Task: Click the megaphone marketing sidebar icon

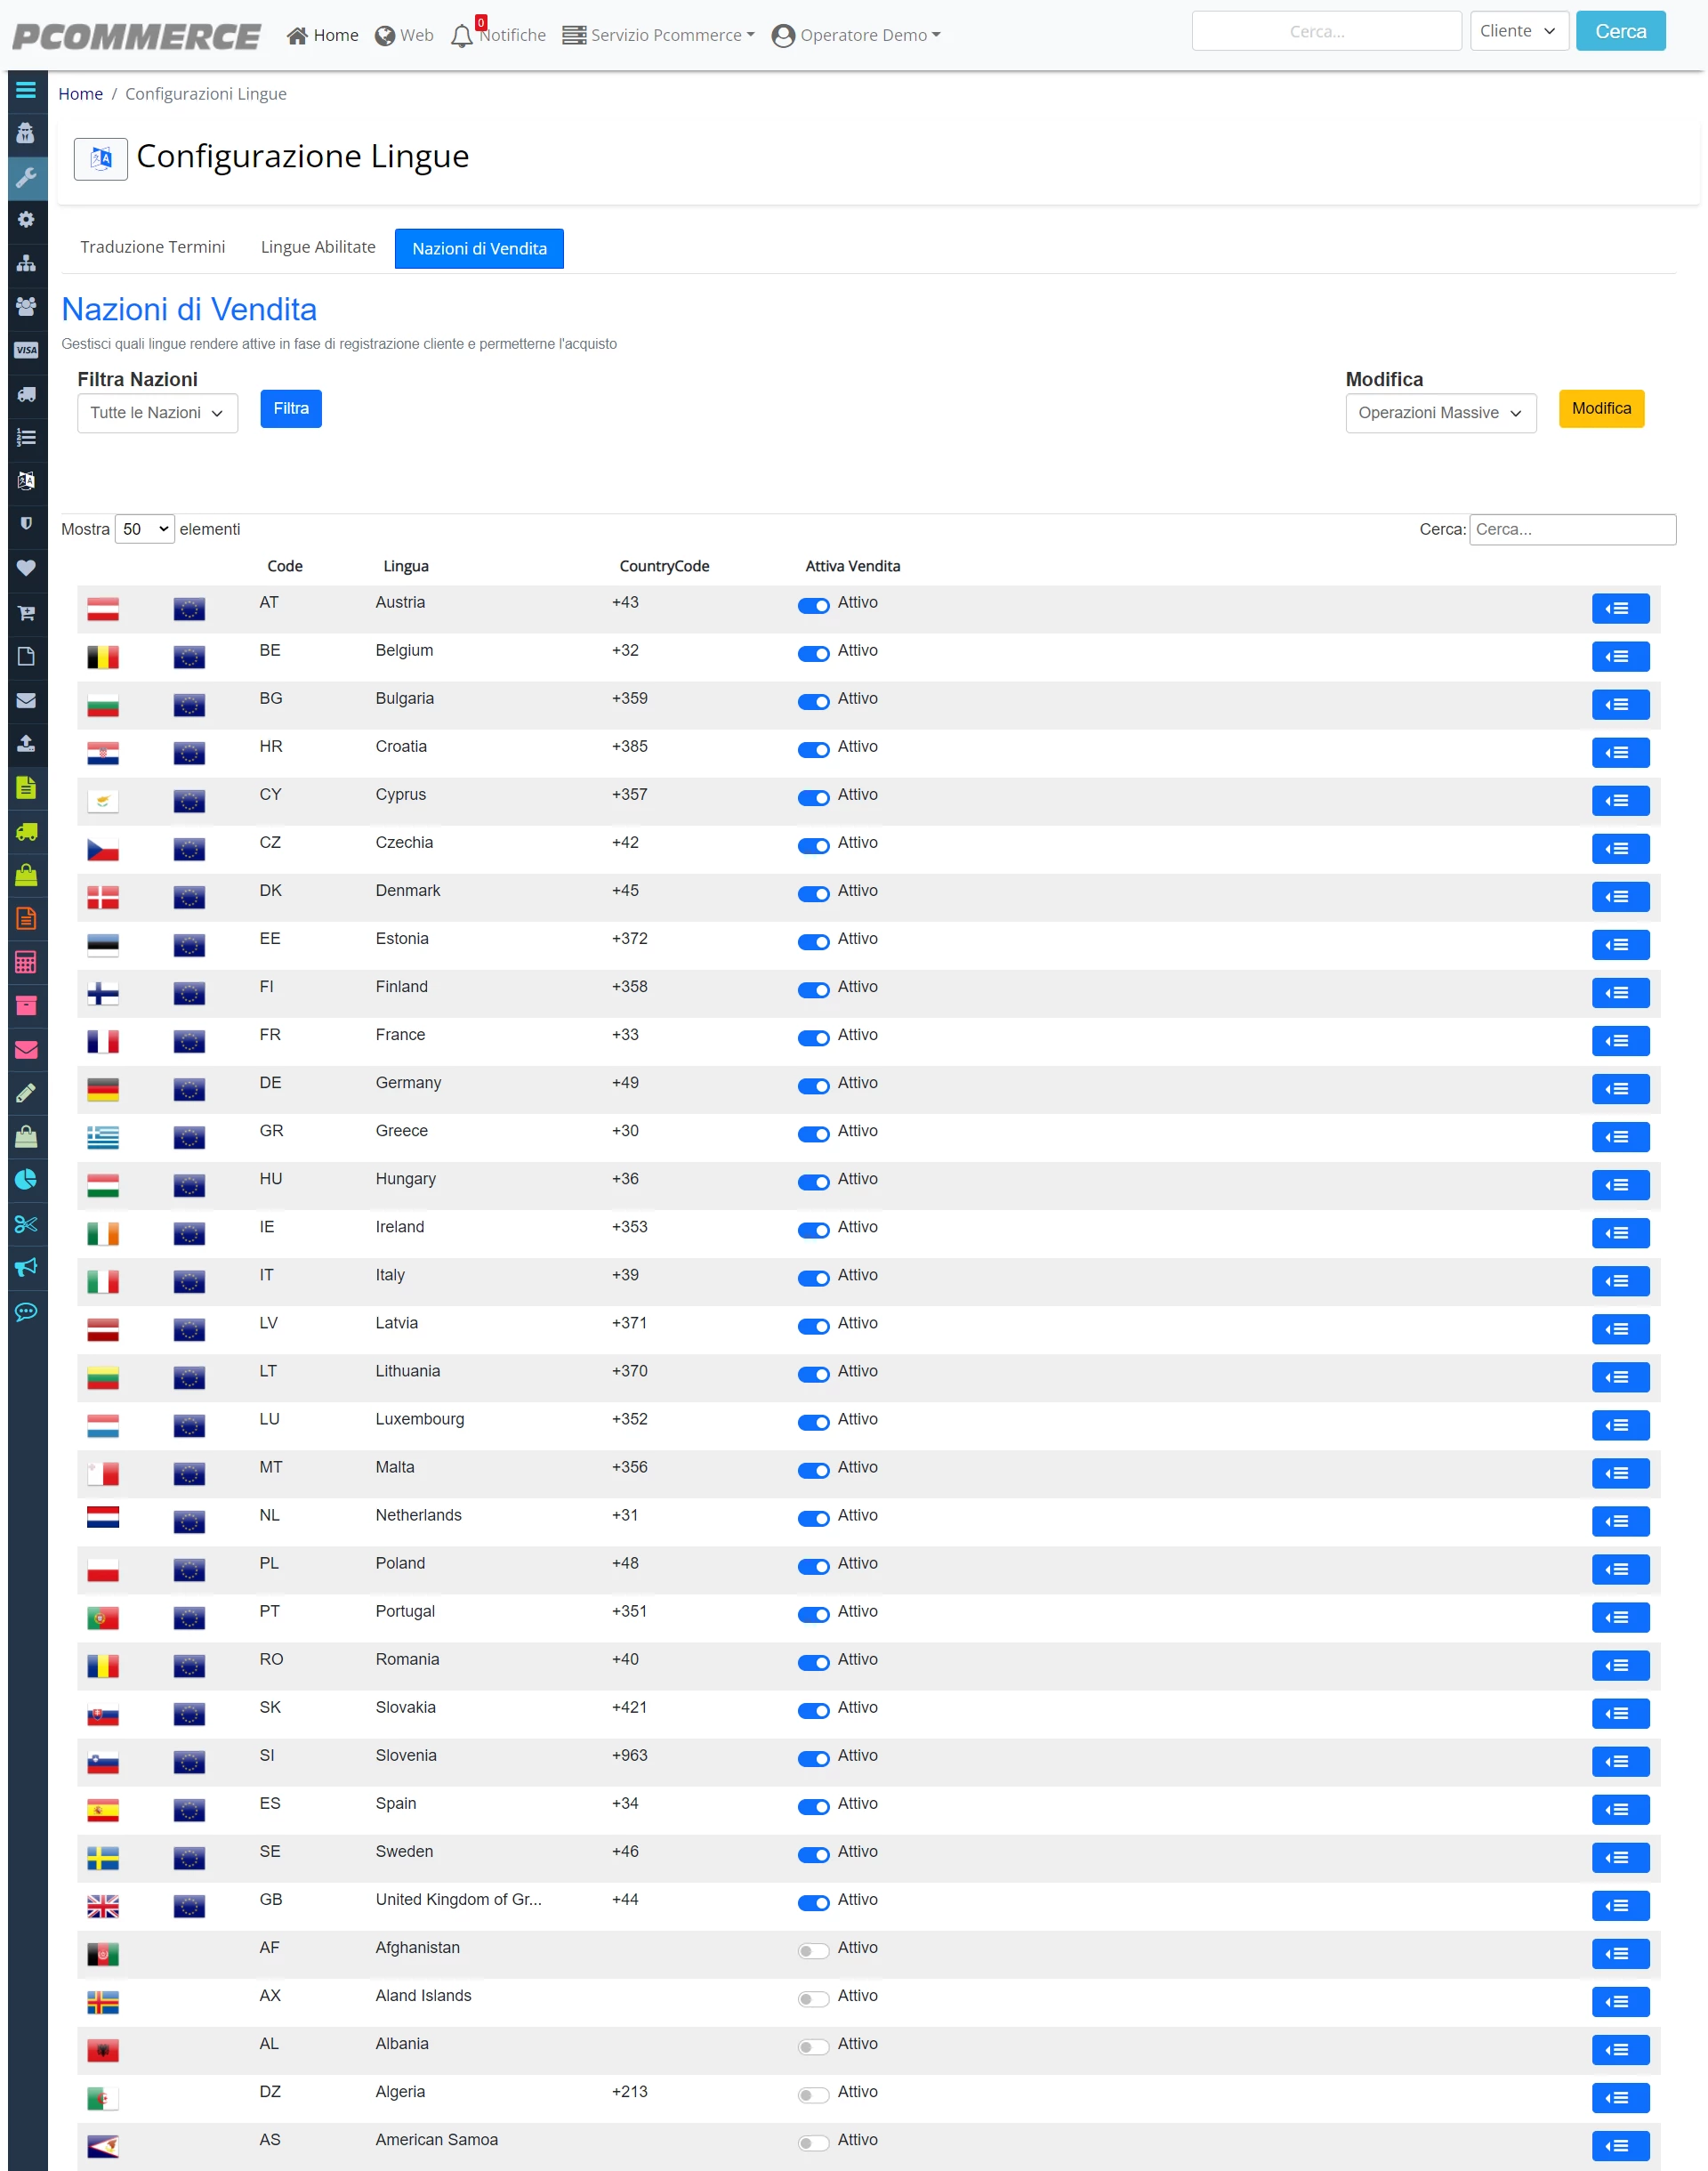Action: coord(26,1267)
